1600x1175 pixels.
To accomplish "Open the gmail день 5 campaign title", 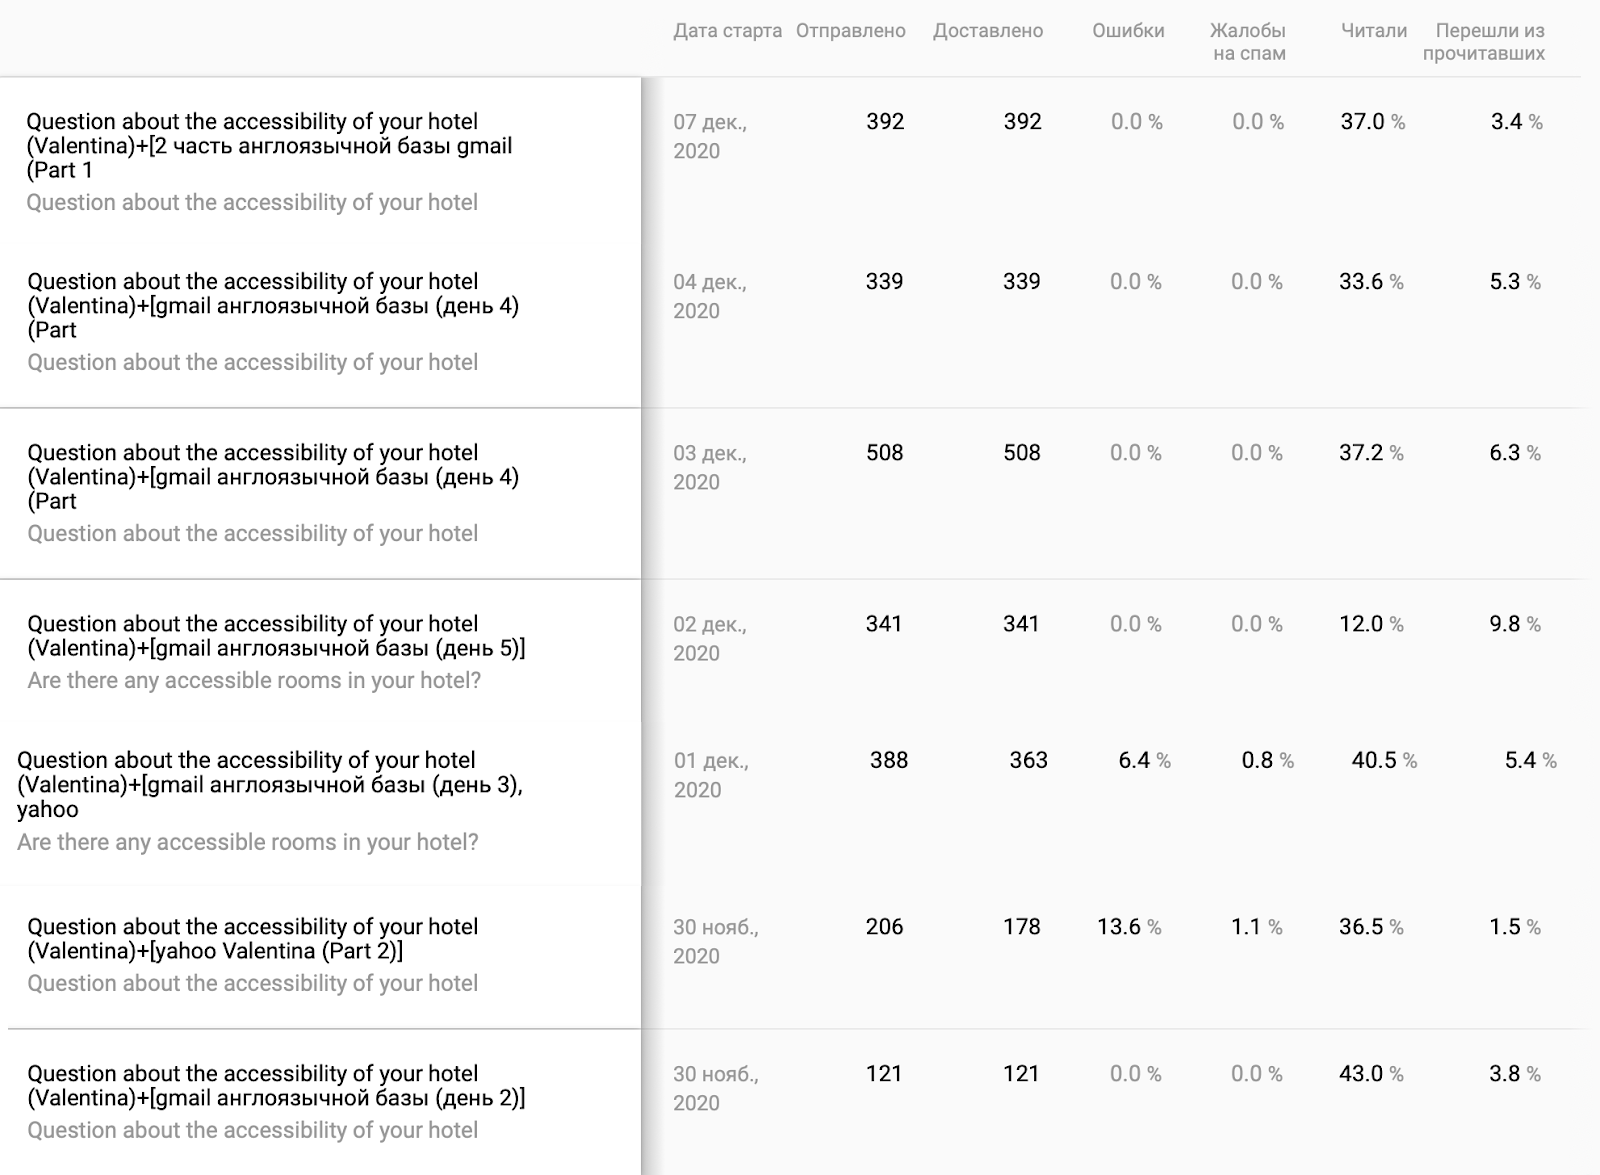I will (276, 636).
